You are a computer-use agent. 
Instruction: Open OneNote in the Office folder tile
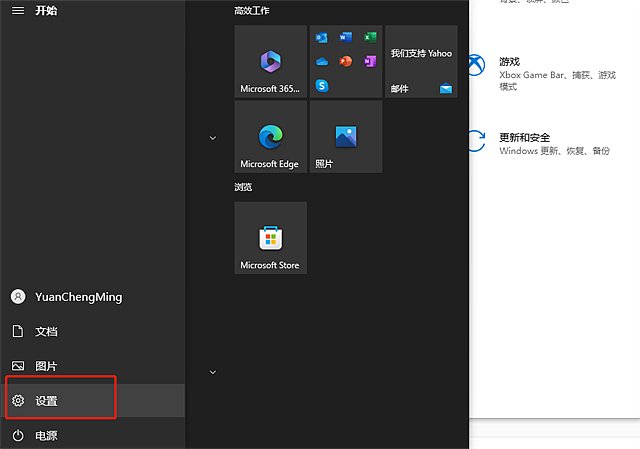(x=370, y=61)
